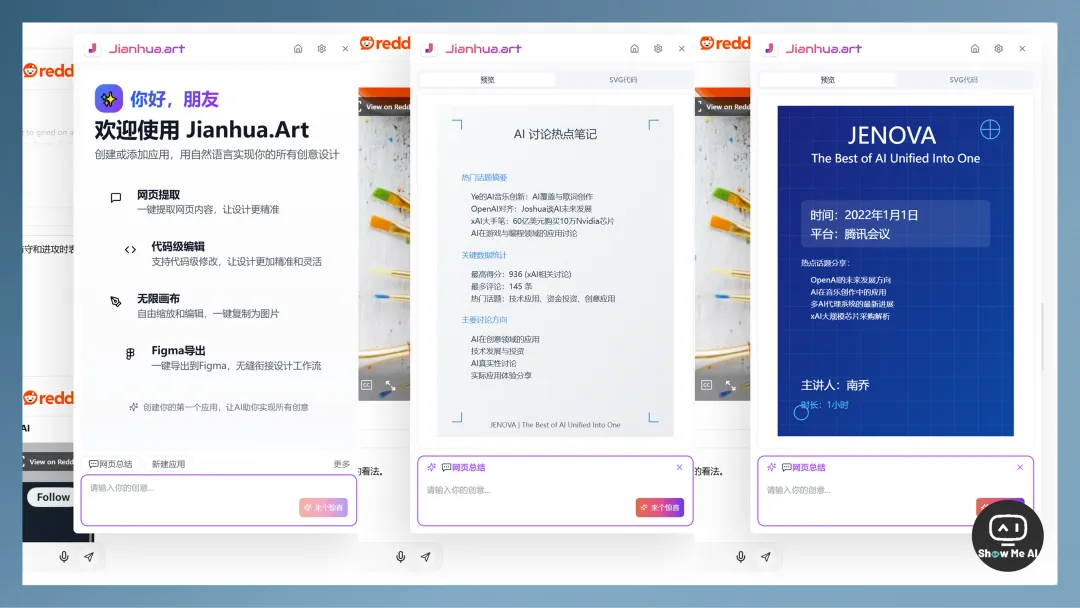1080x608 pixels.
Task: Click the 代码级编辑 code brackets icon
Action: (x=130, y=250)
